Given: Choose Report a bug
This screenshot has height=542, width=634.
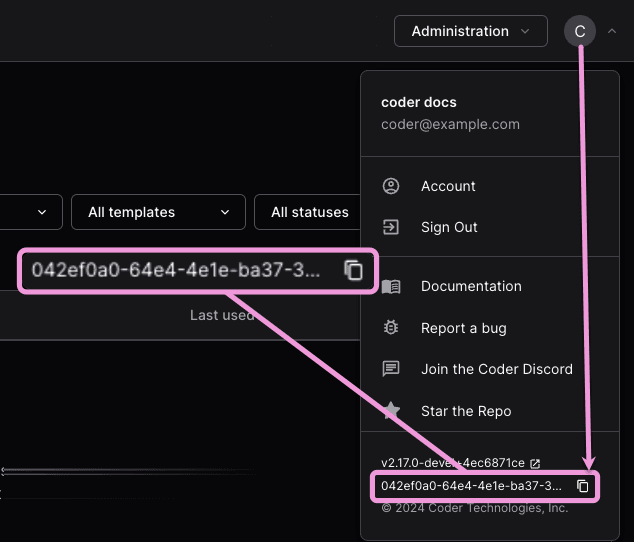Looking at the screenshot, I should (490, 328).
